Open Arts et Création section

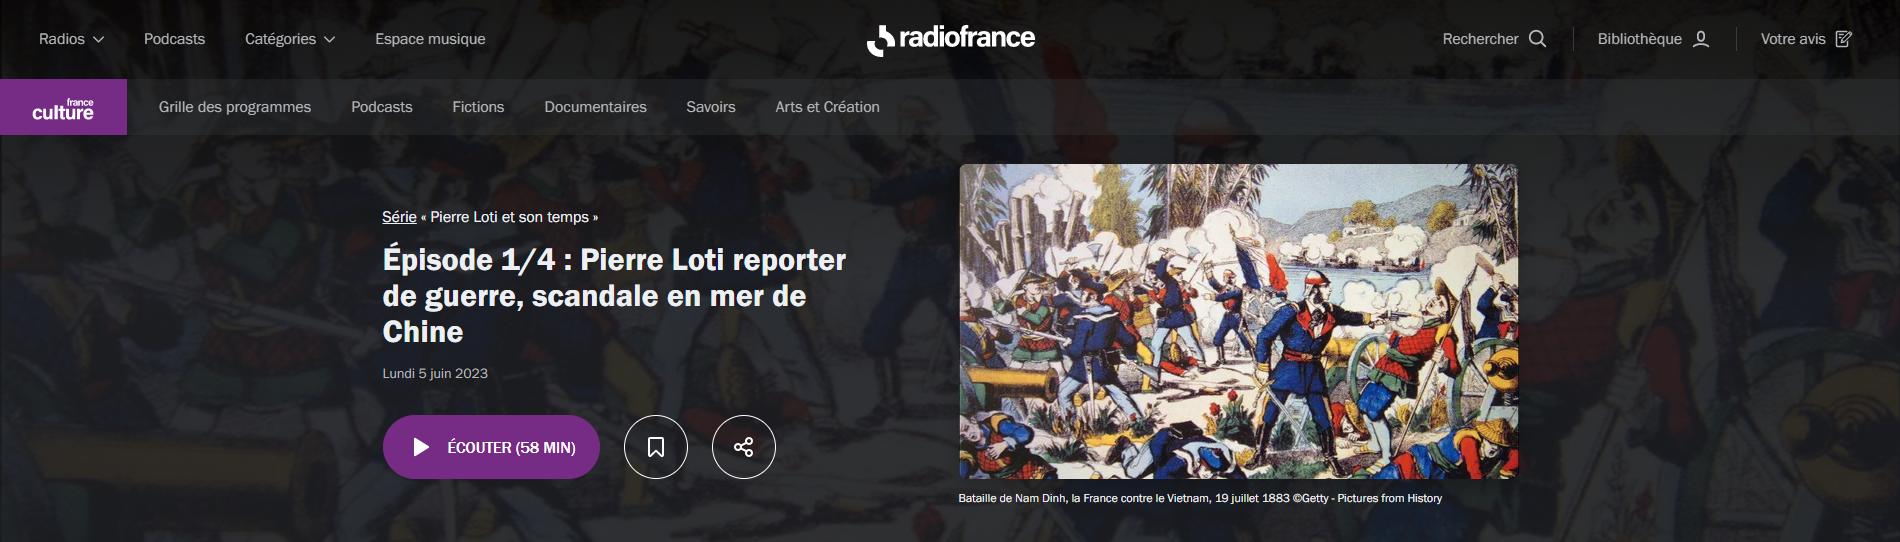tap(827, 107)
